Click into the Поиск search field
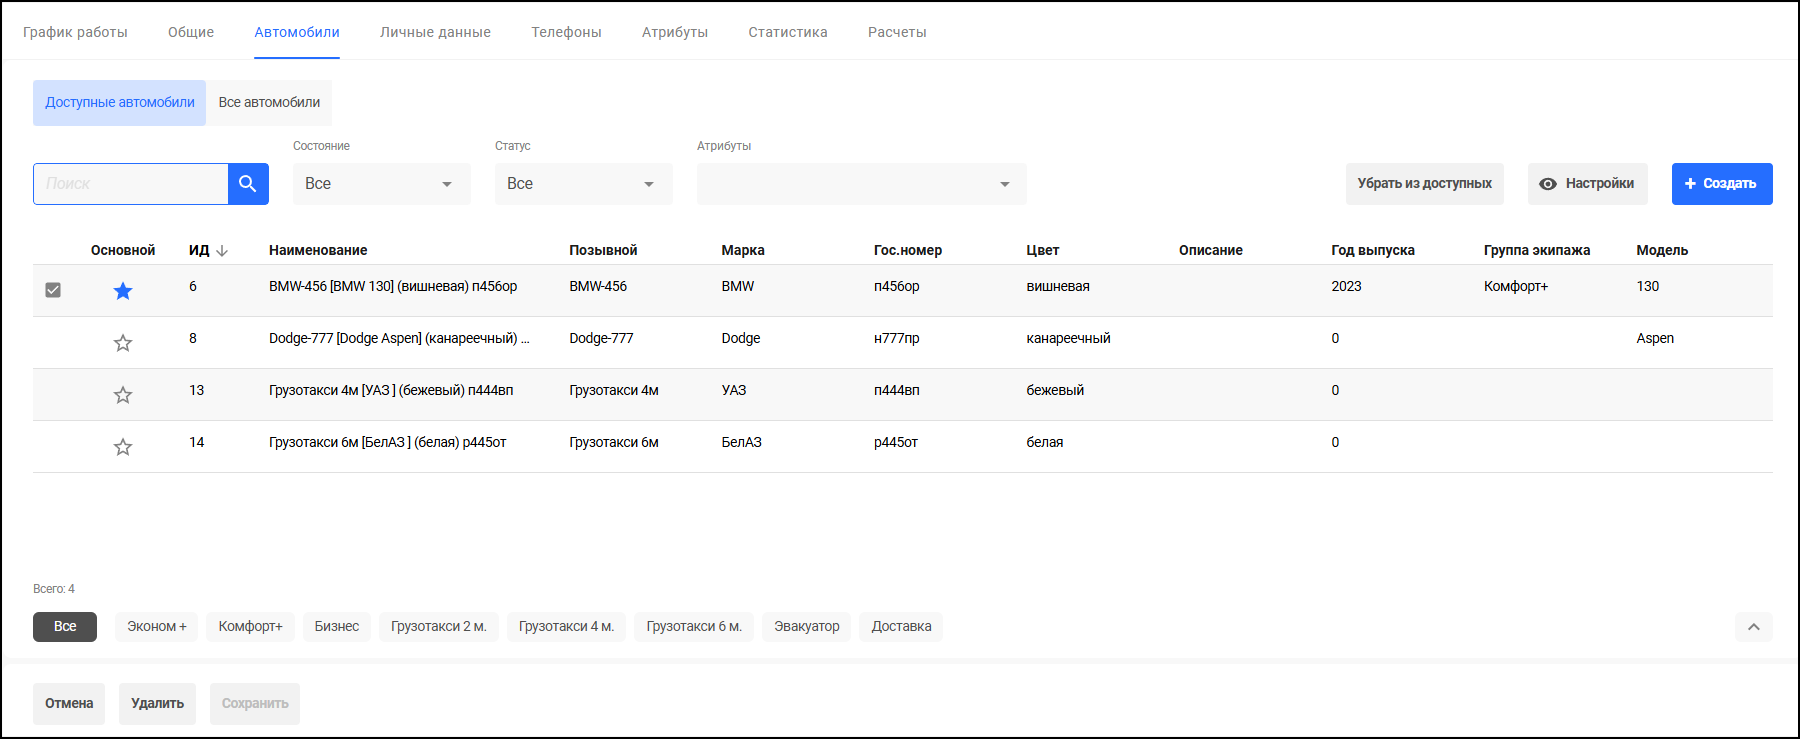This screenshot has height=739, width=1800. [131, 184]
